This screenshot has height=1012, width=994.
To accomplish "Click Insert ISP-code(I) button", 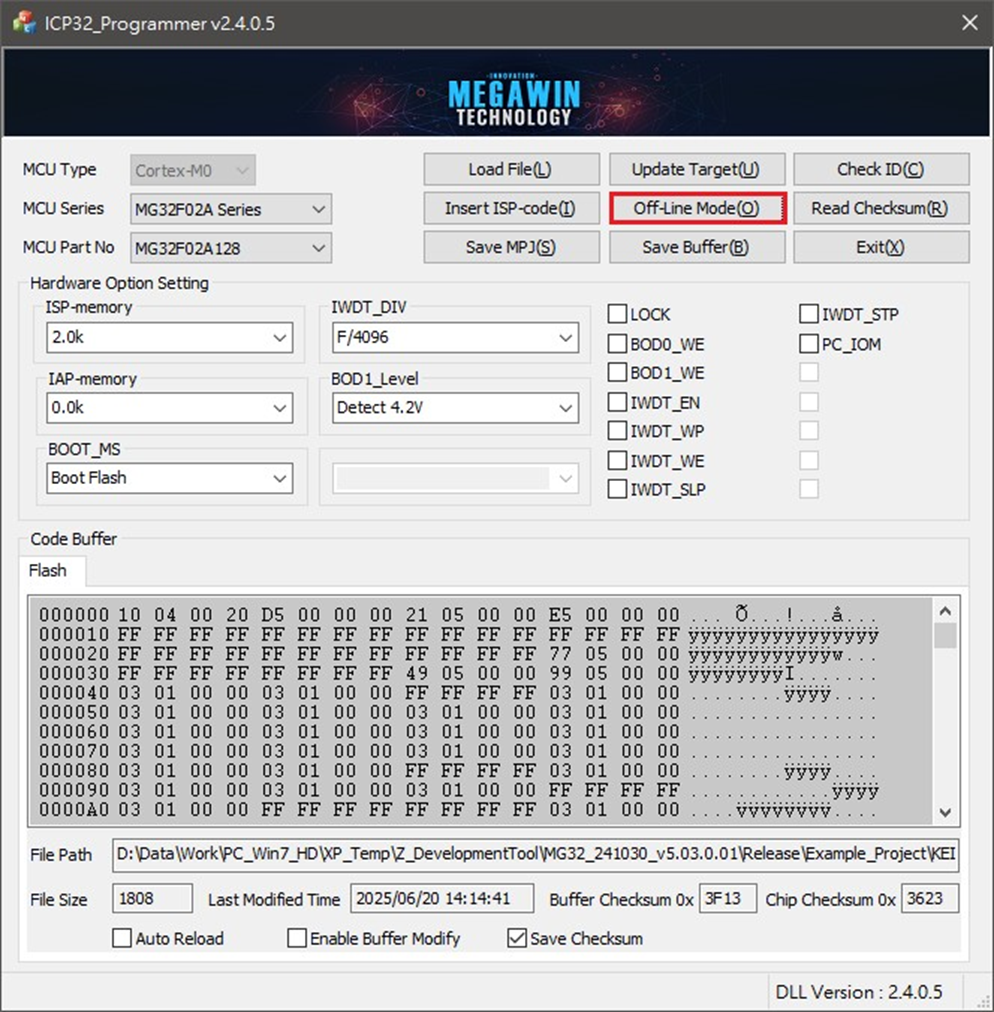I will coord(511,208).
